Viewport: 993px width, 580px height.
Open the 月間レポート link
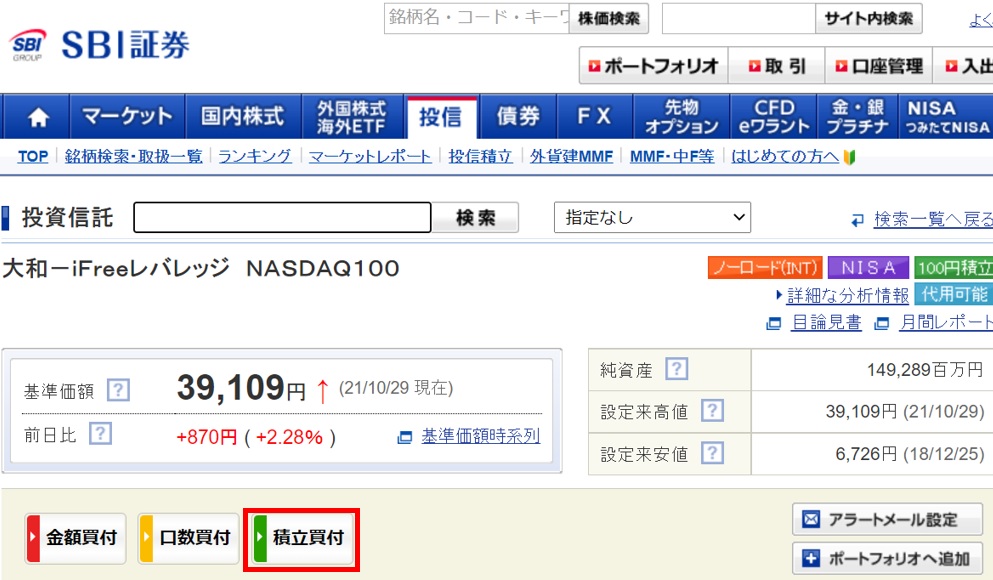click(946, 323)
